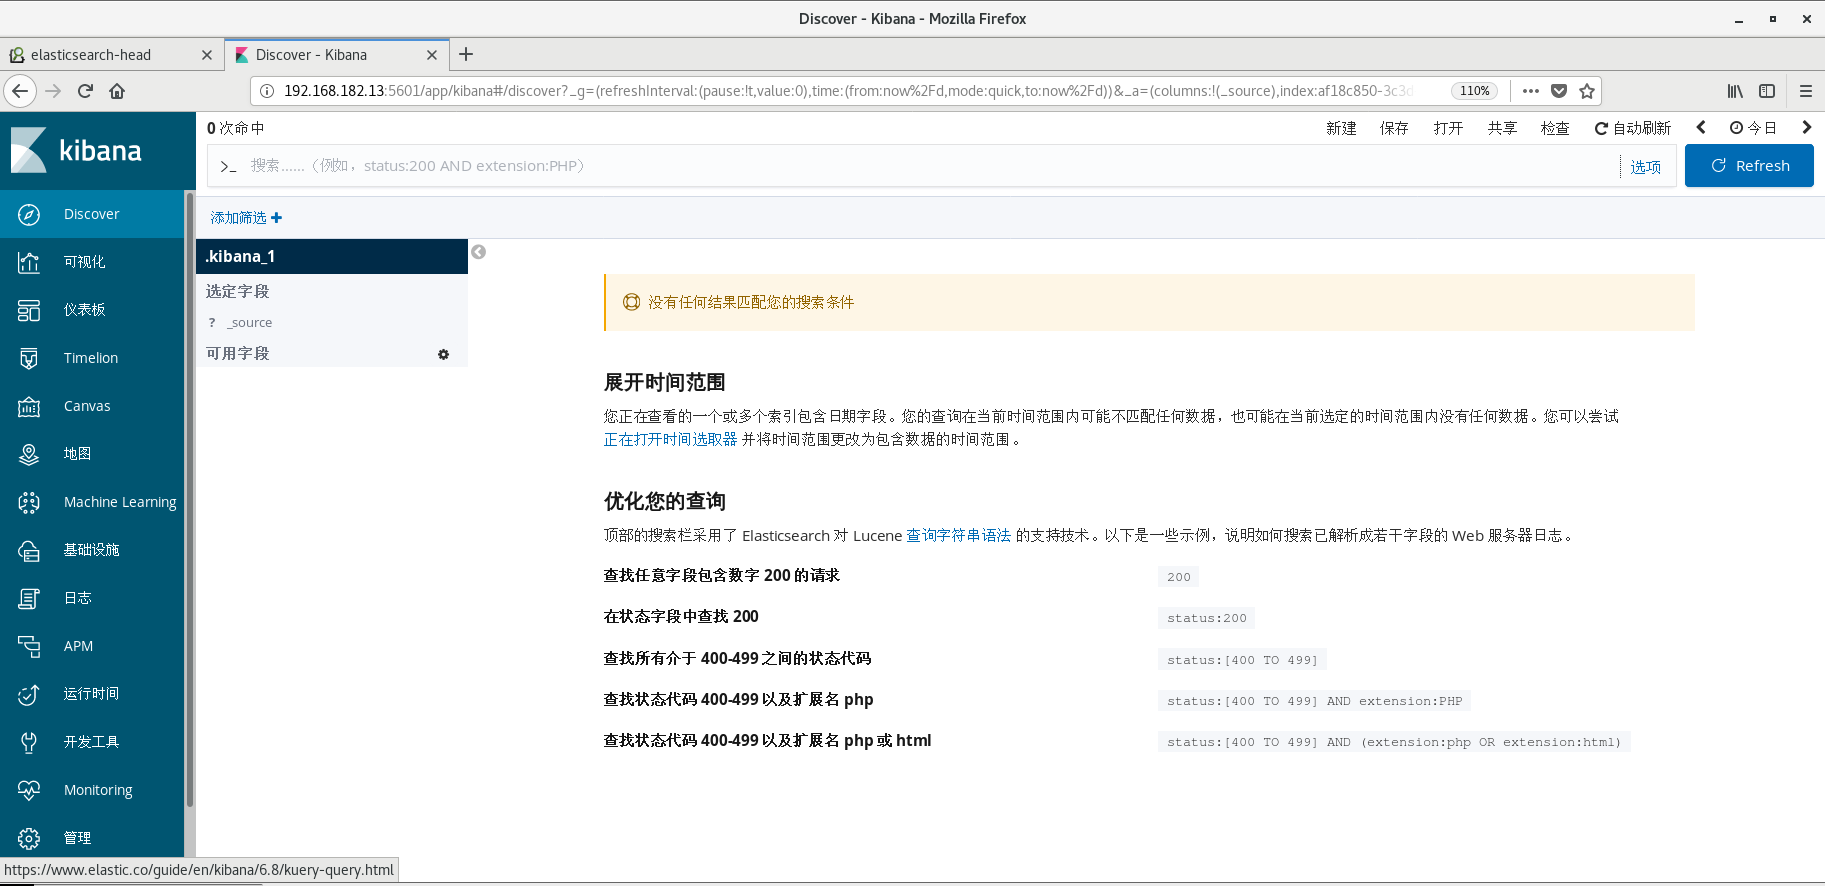Open the 今日 time picker
Image resolution: width=1825 pixels, height=886 pixels.
point(1754,128)
